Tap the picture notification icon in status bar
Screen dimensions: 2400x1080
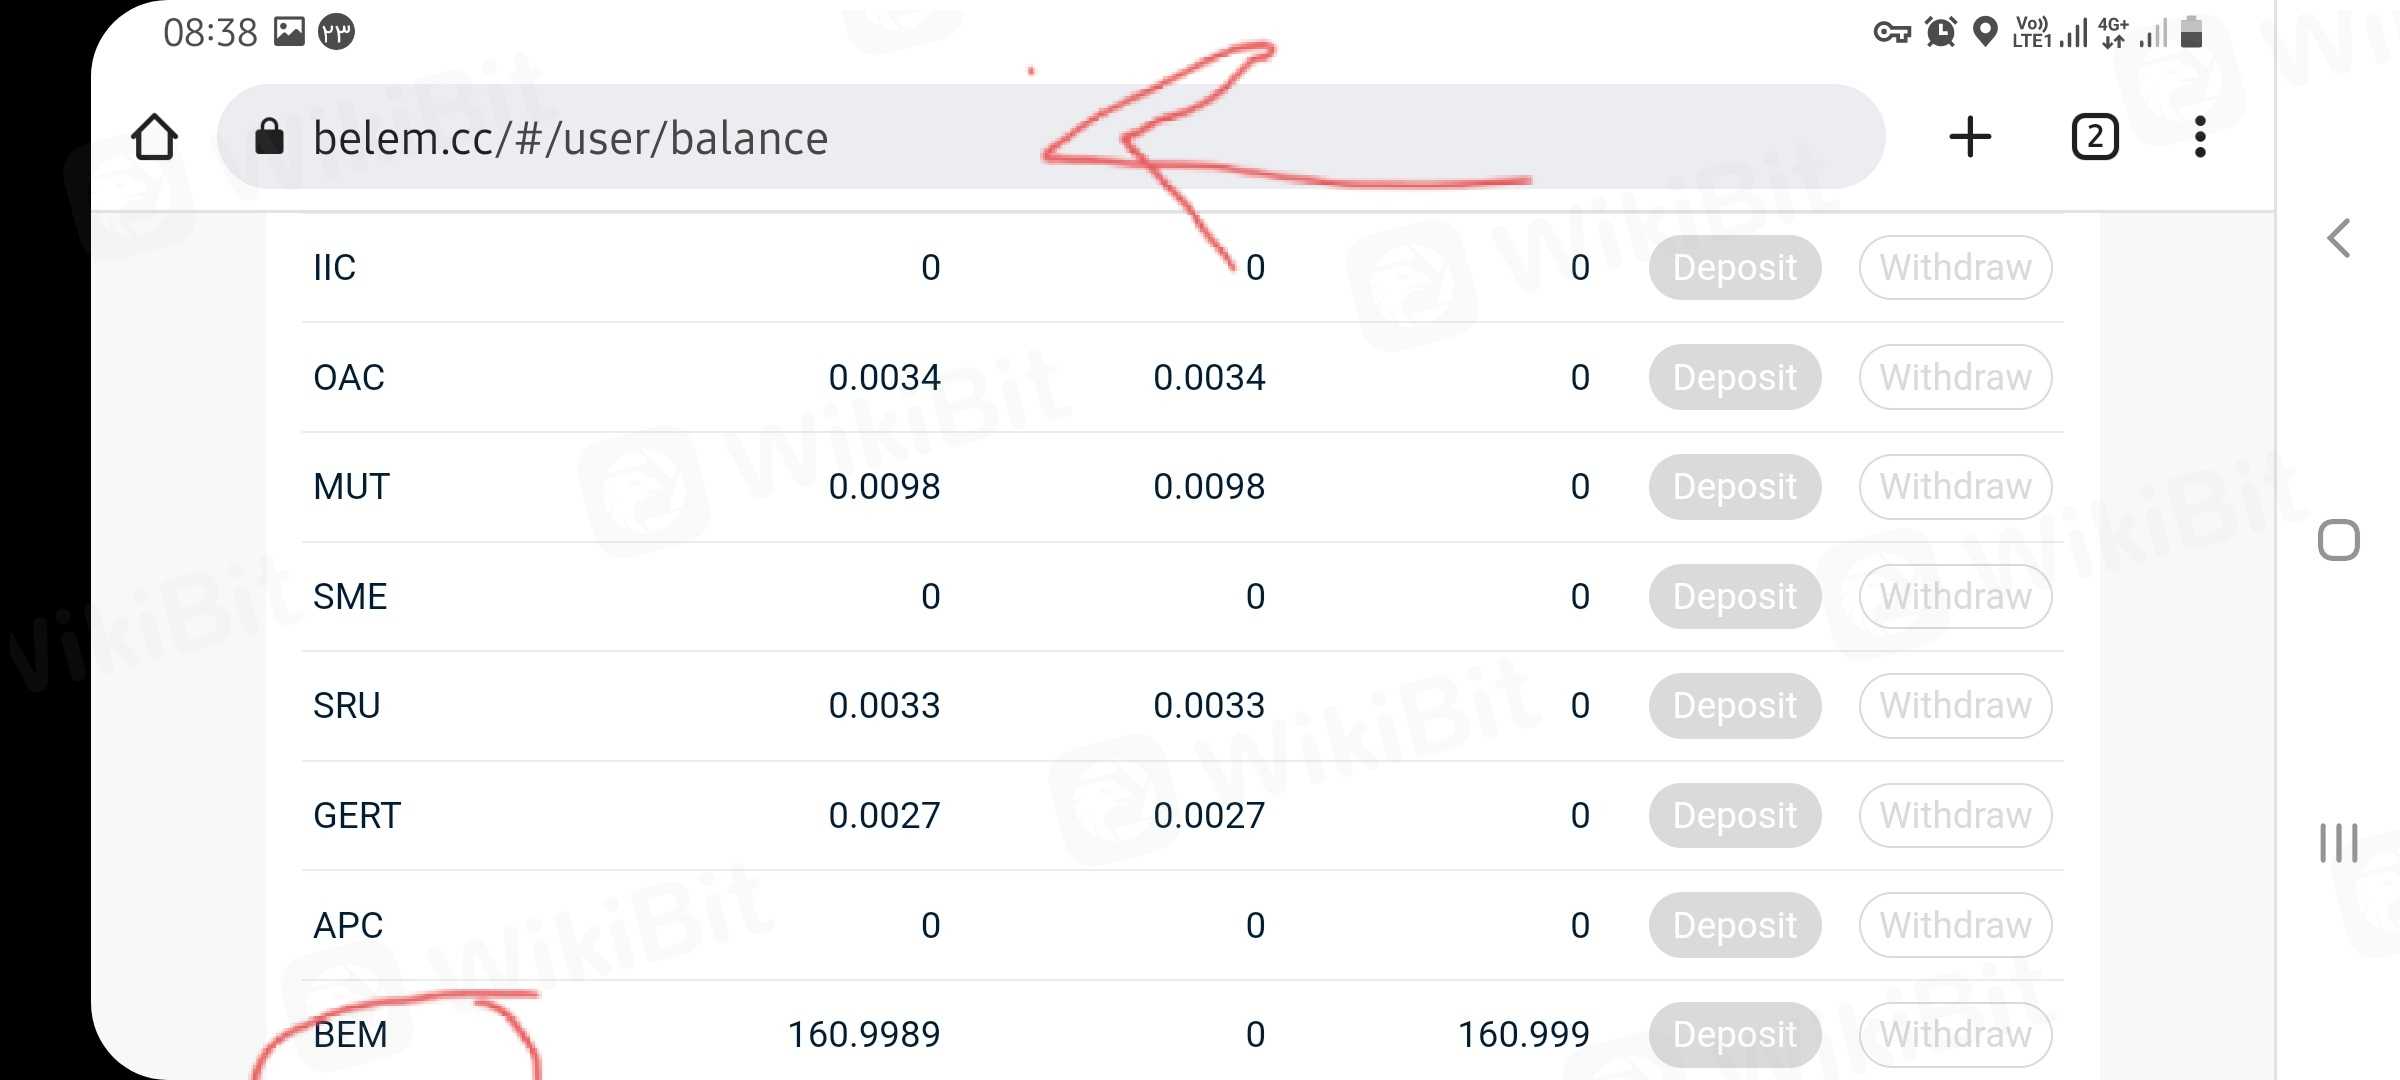pyautogui.click(x=289, y=32)
